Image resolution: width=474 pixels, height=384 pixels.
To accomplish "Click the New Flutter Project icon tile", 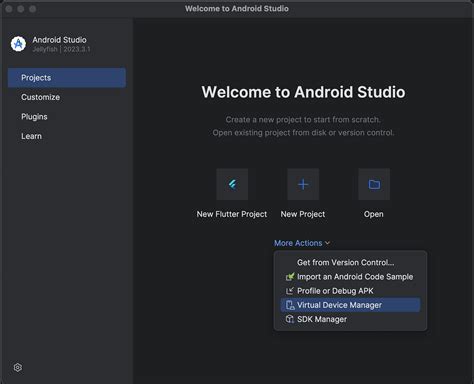I will (x=232, y=184).
